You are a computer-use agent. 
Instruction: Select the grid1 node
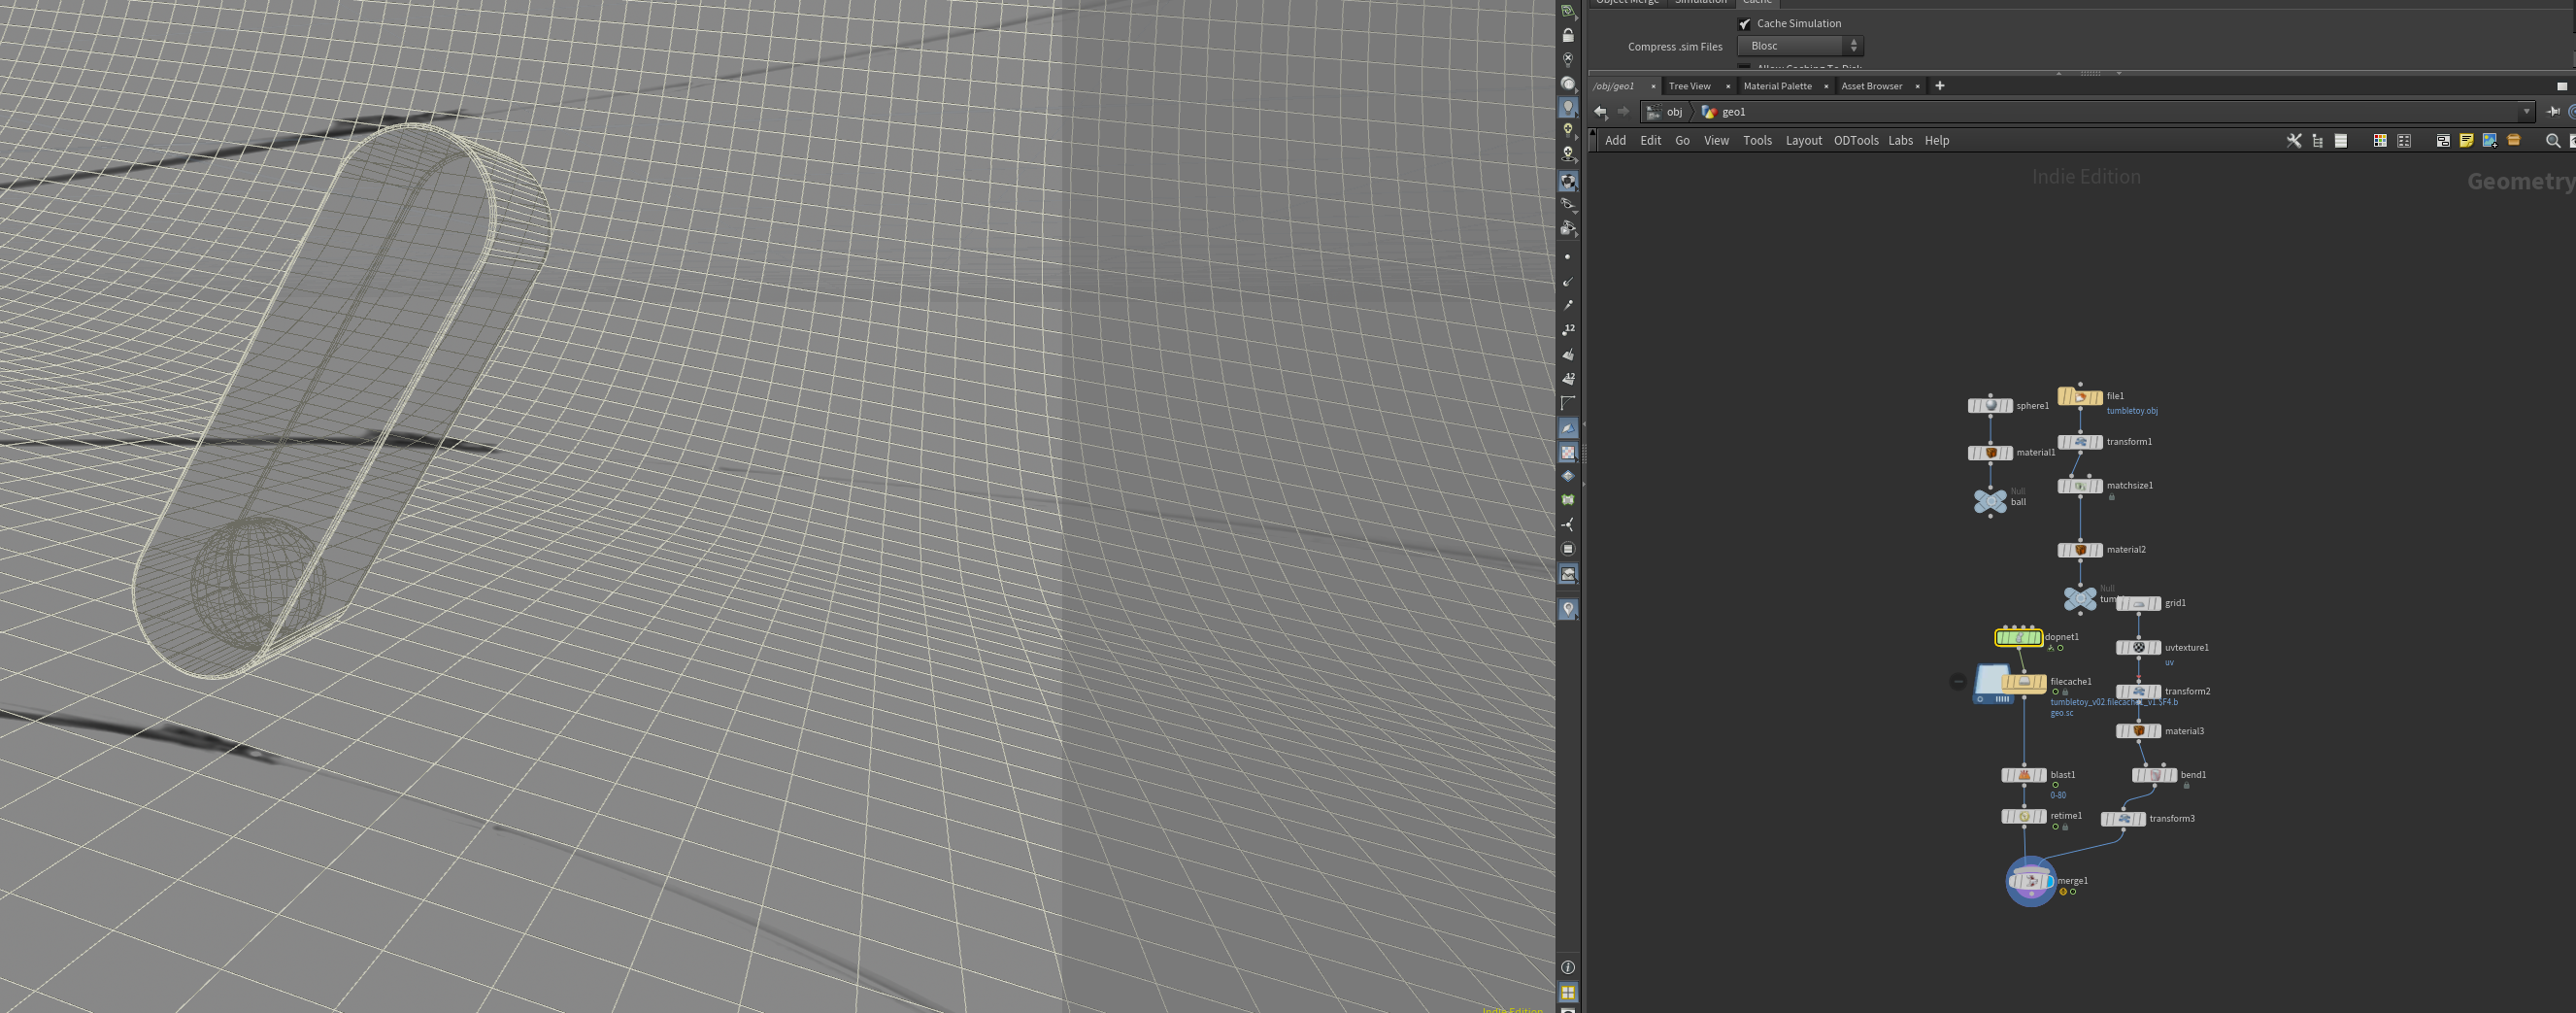[x=2139, y=604]
